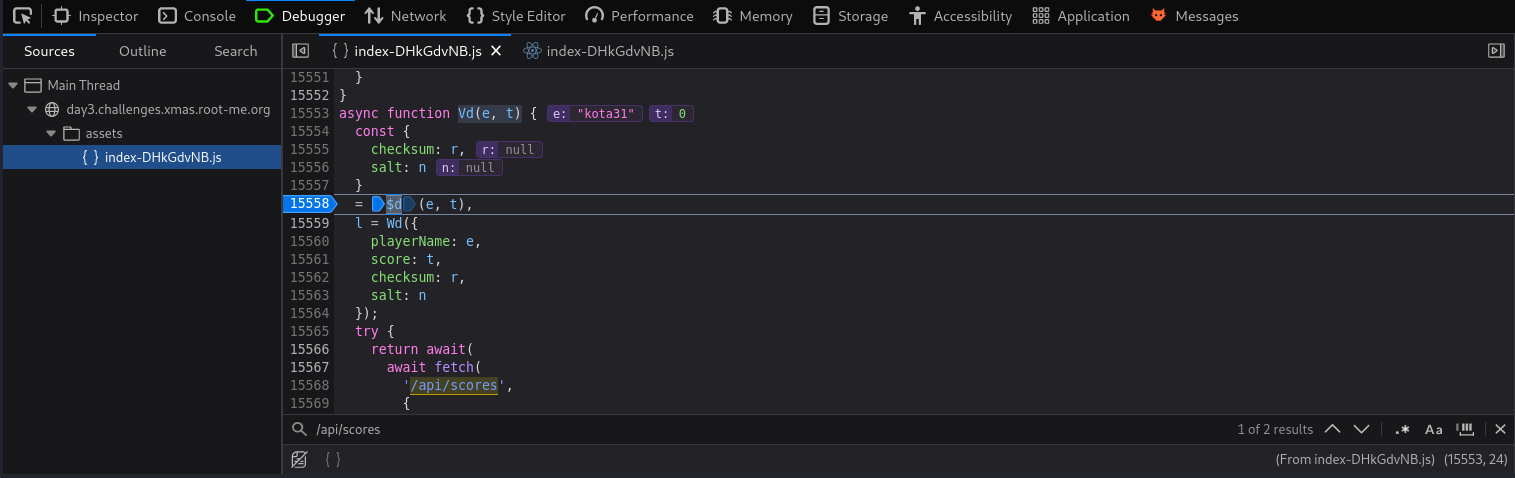Collapse the assets folder arrow
1515x478 pixels.
[50, 133]
